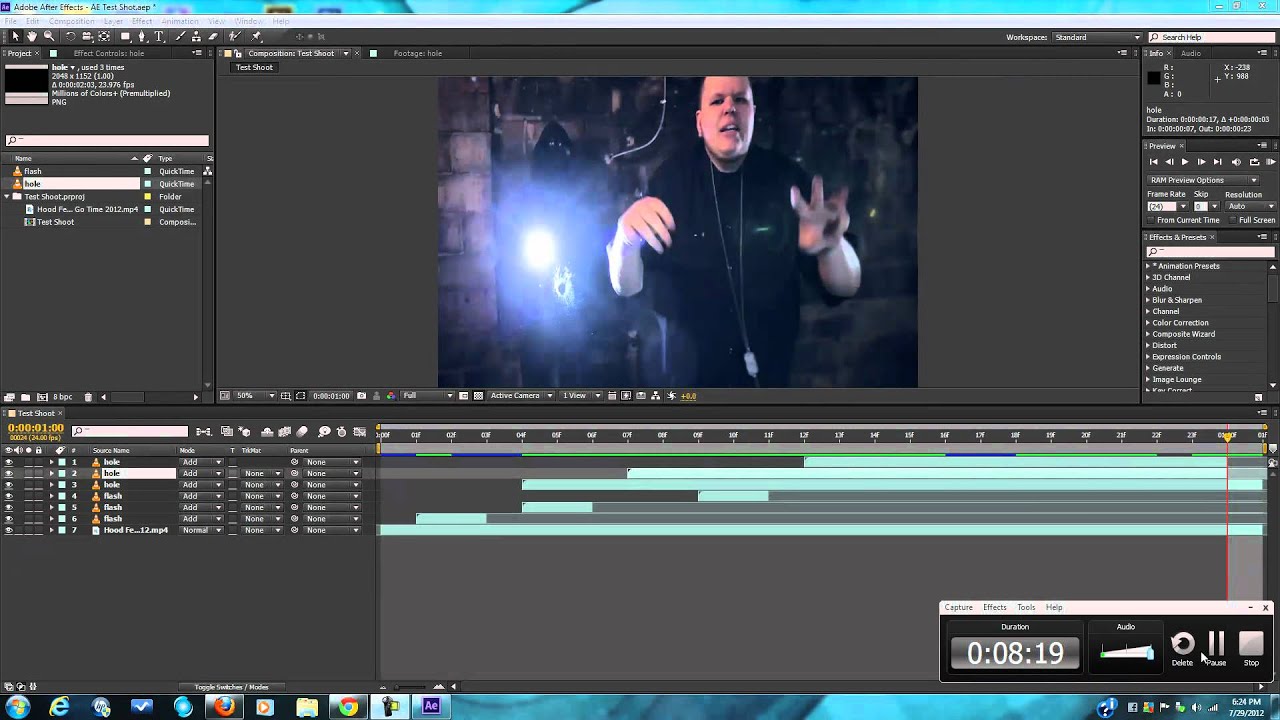
Task: Hide the Hood Fe...12.mp4 layer eye
Action: [9, 530]
